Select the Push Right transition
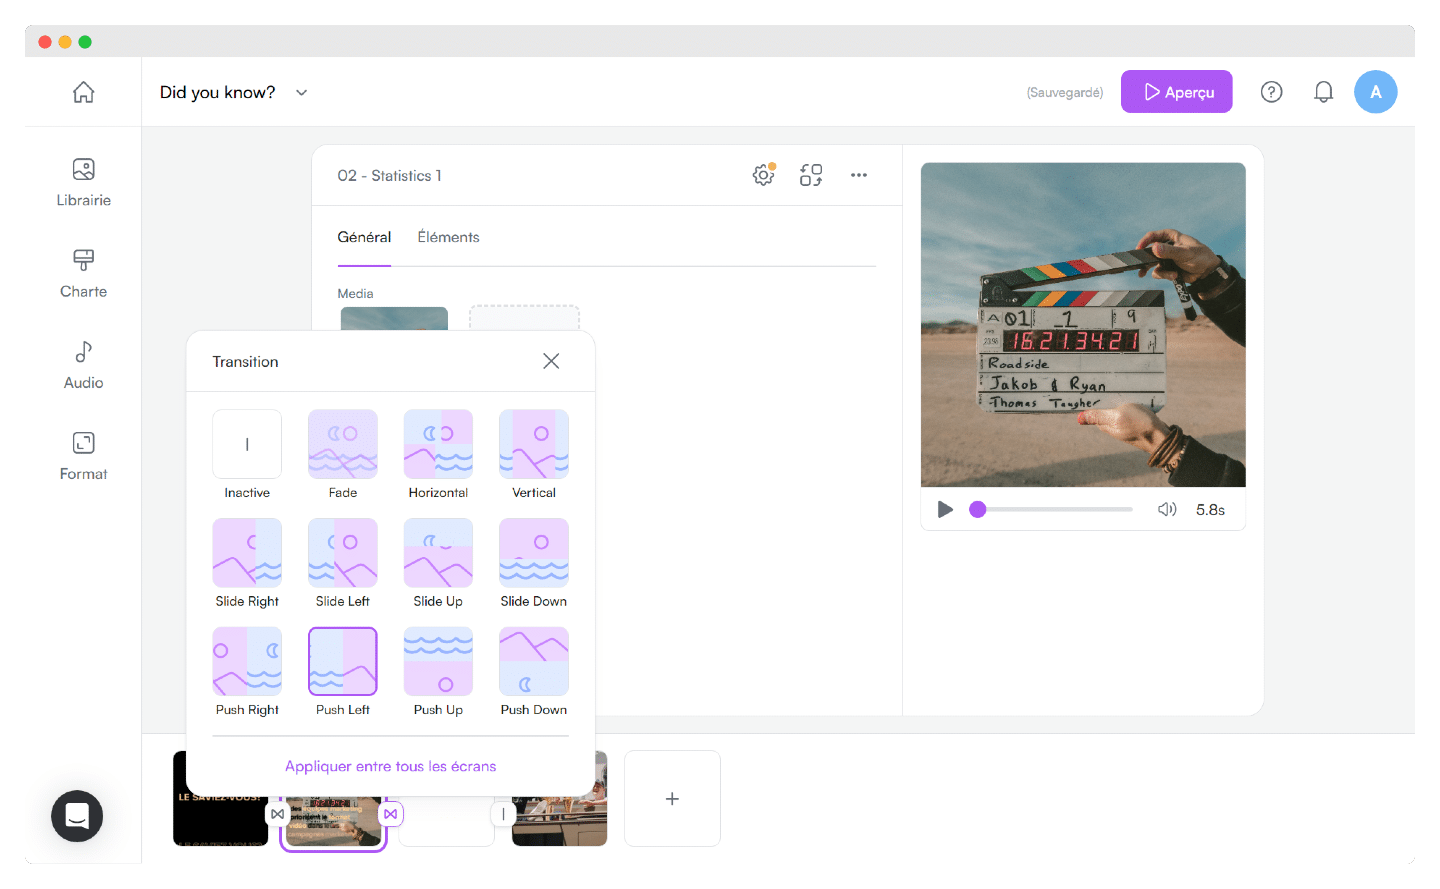The height and width of the screenshot is (889, 1440). 247,661
